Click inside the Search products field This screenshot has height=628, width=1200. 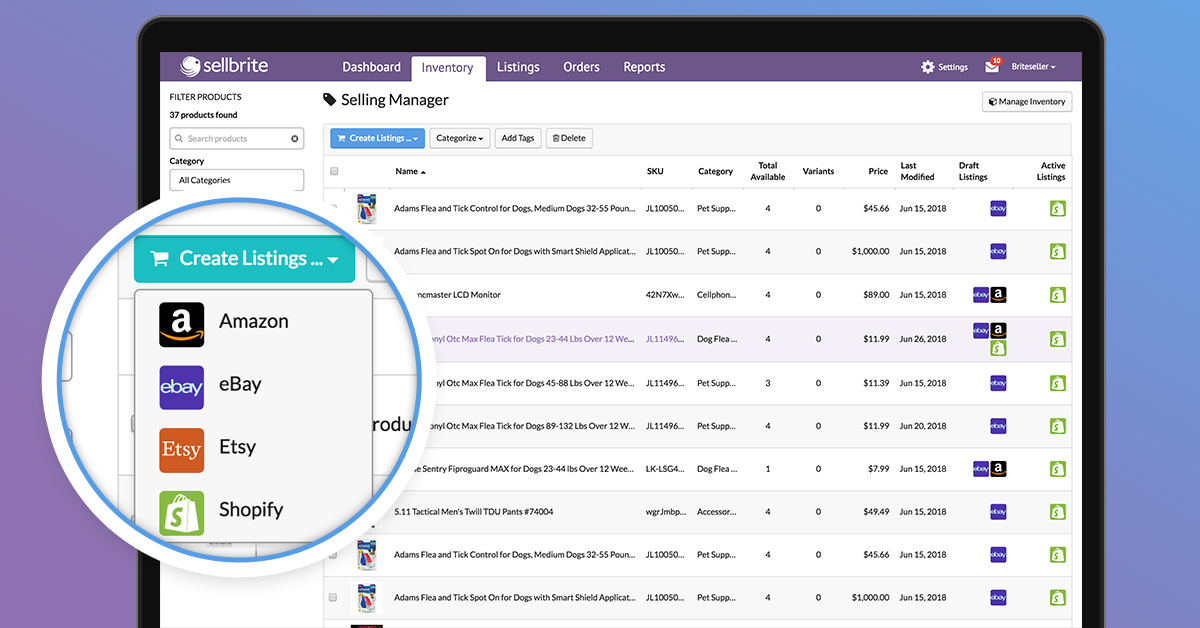[x=236, y=139]
